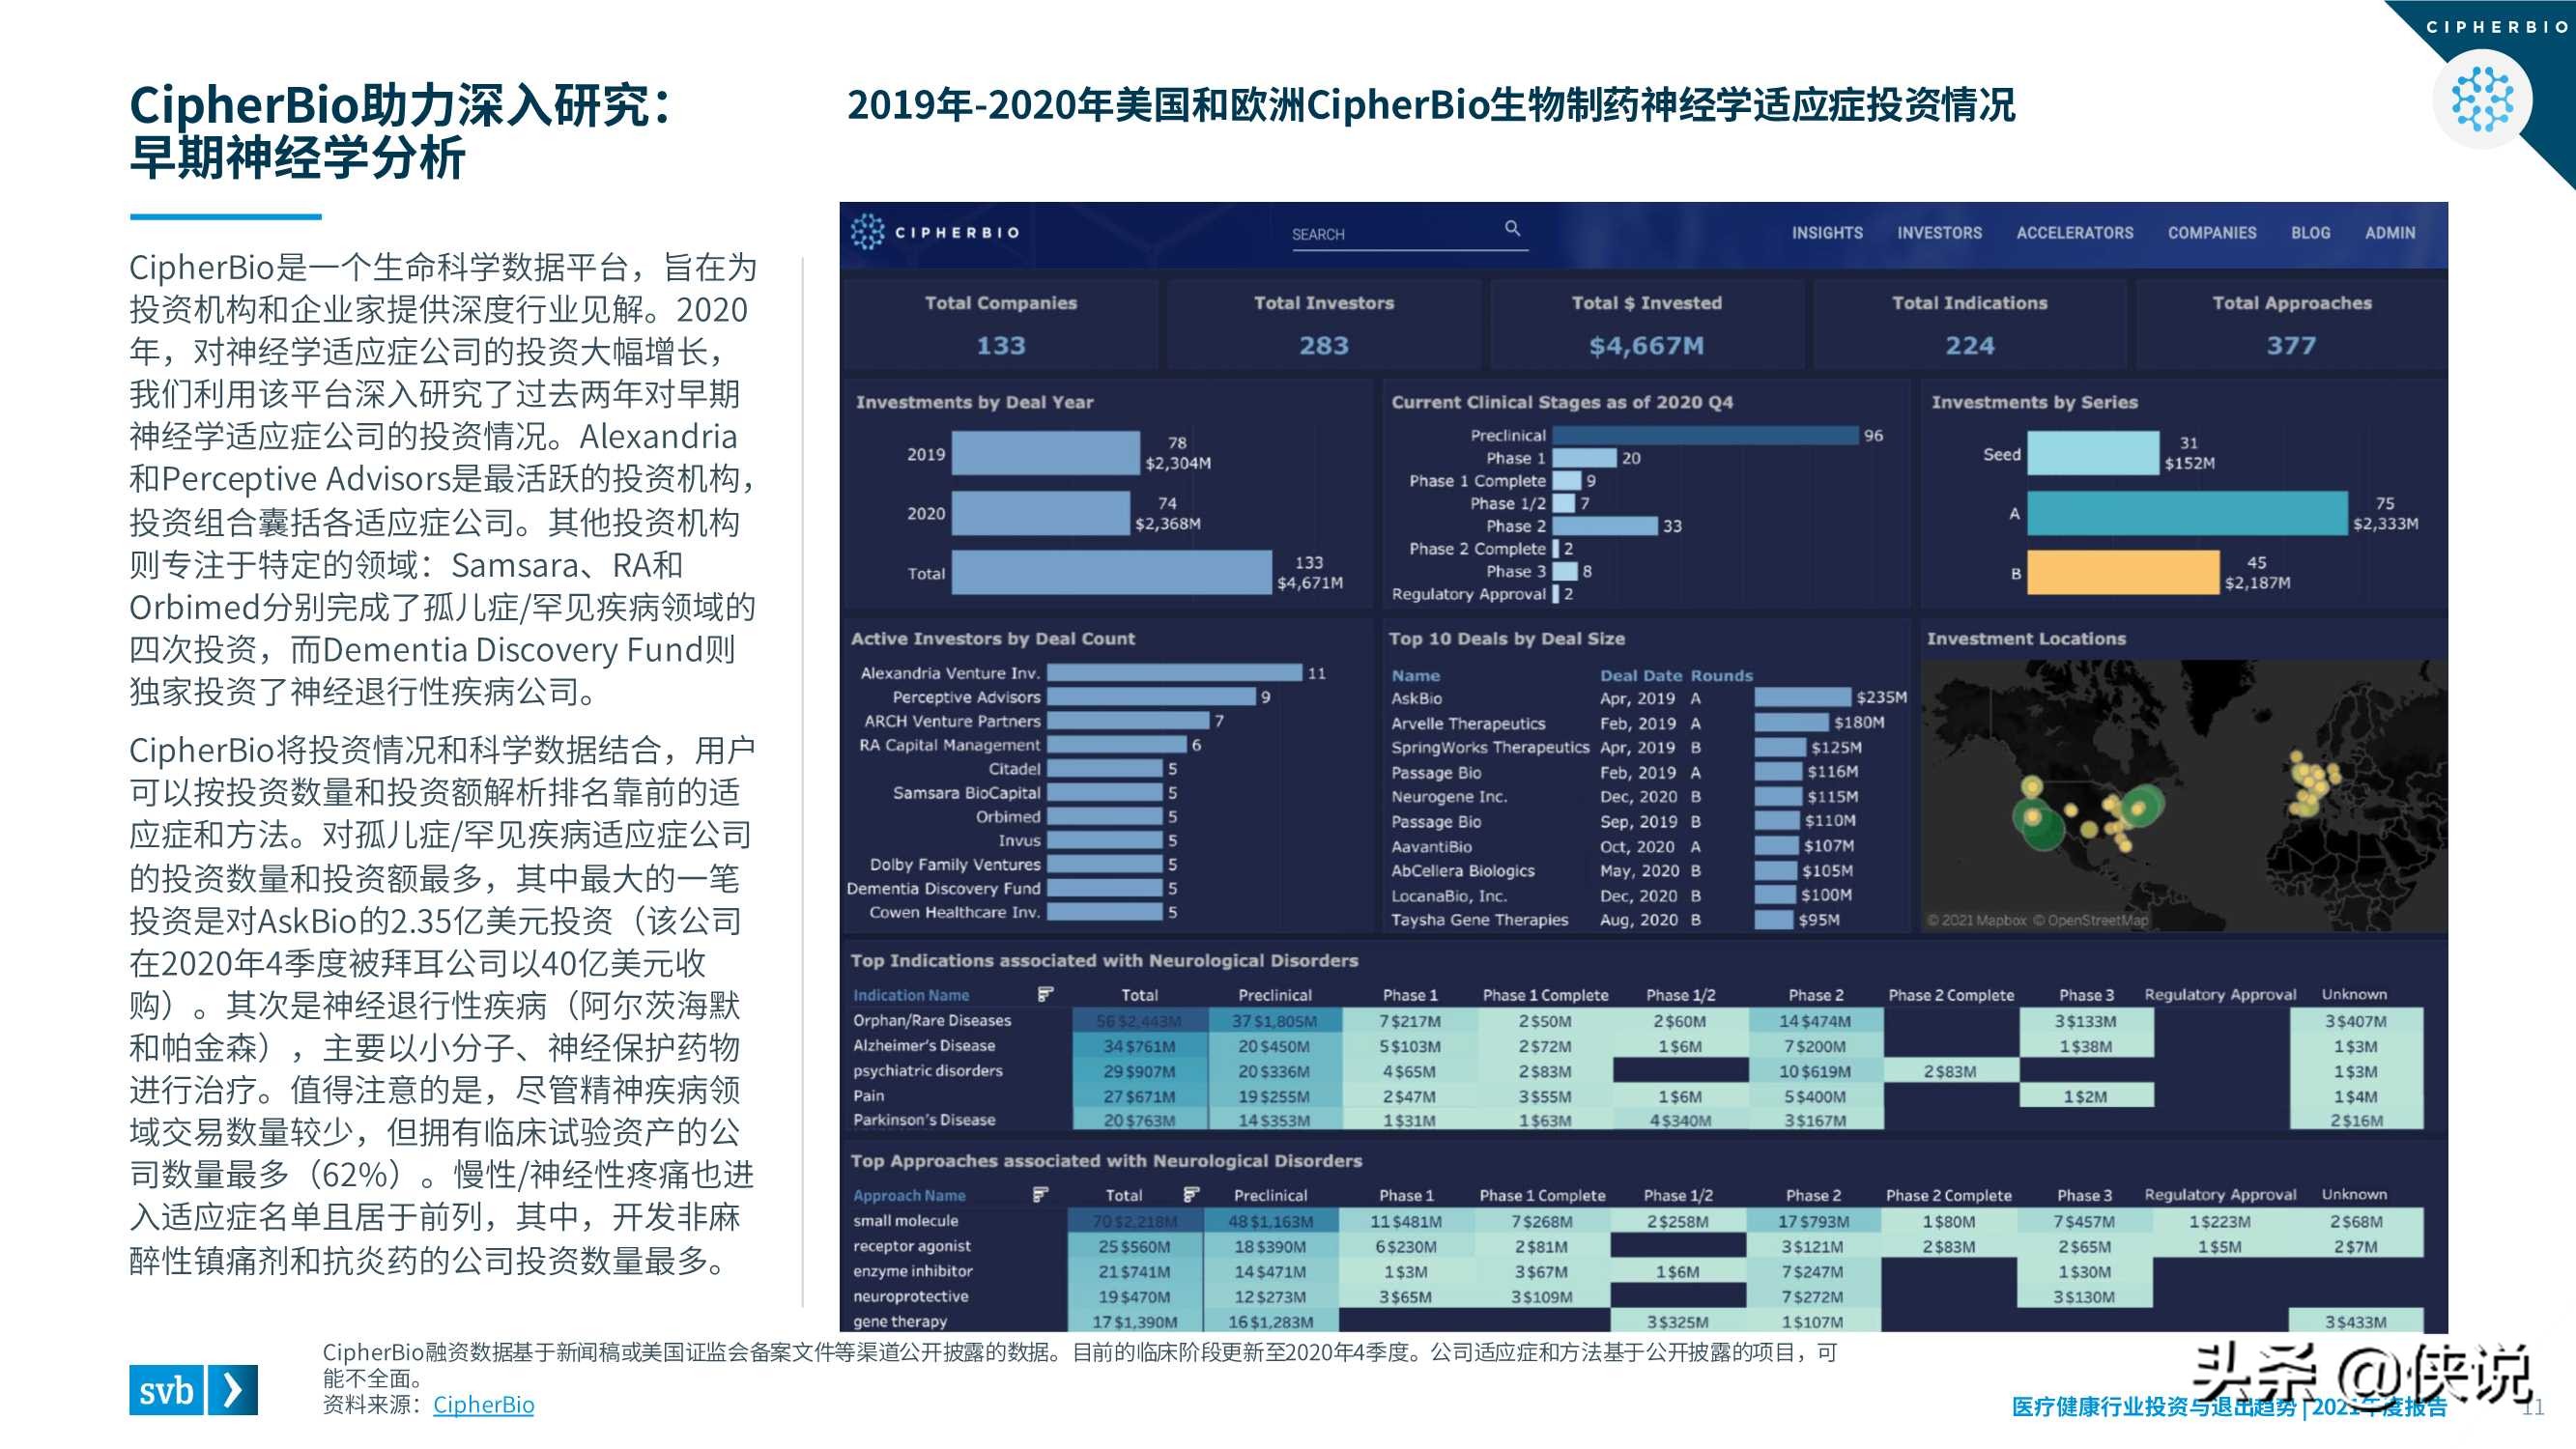Click the Total Indications 224 card
Image resolution: width=2576 pixels, height=1449 pixels.
coord(1969,325)
